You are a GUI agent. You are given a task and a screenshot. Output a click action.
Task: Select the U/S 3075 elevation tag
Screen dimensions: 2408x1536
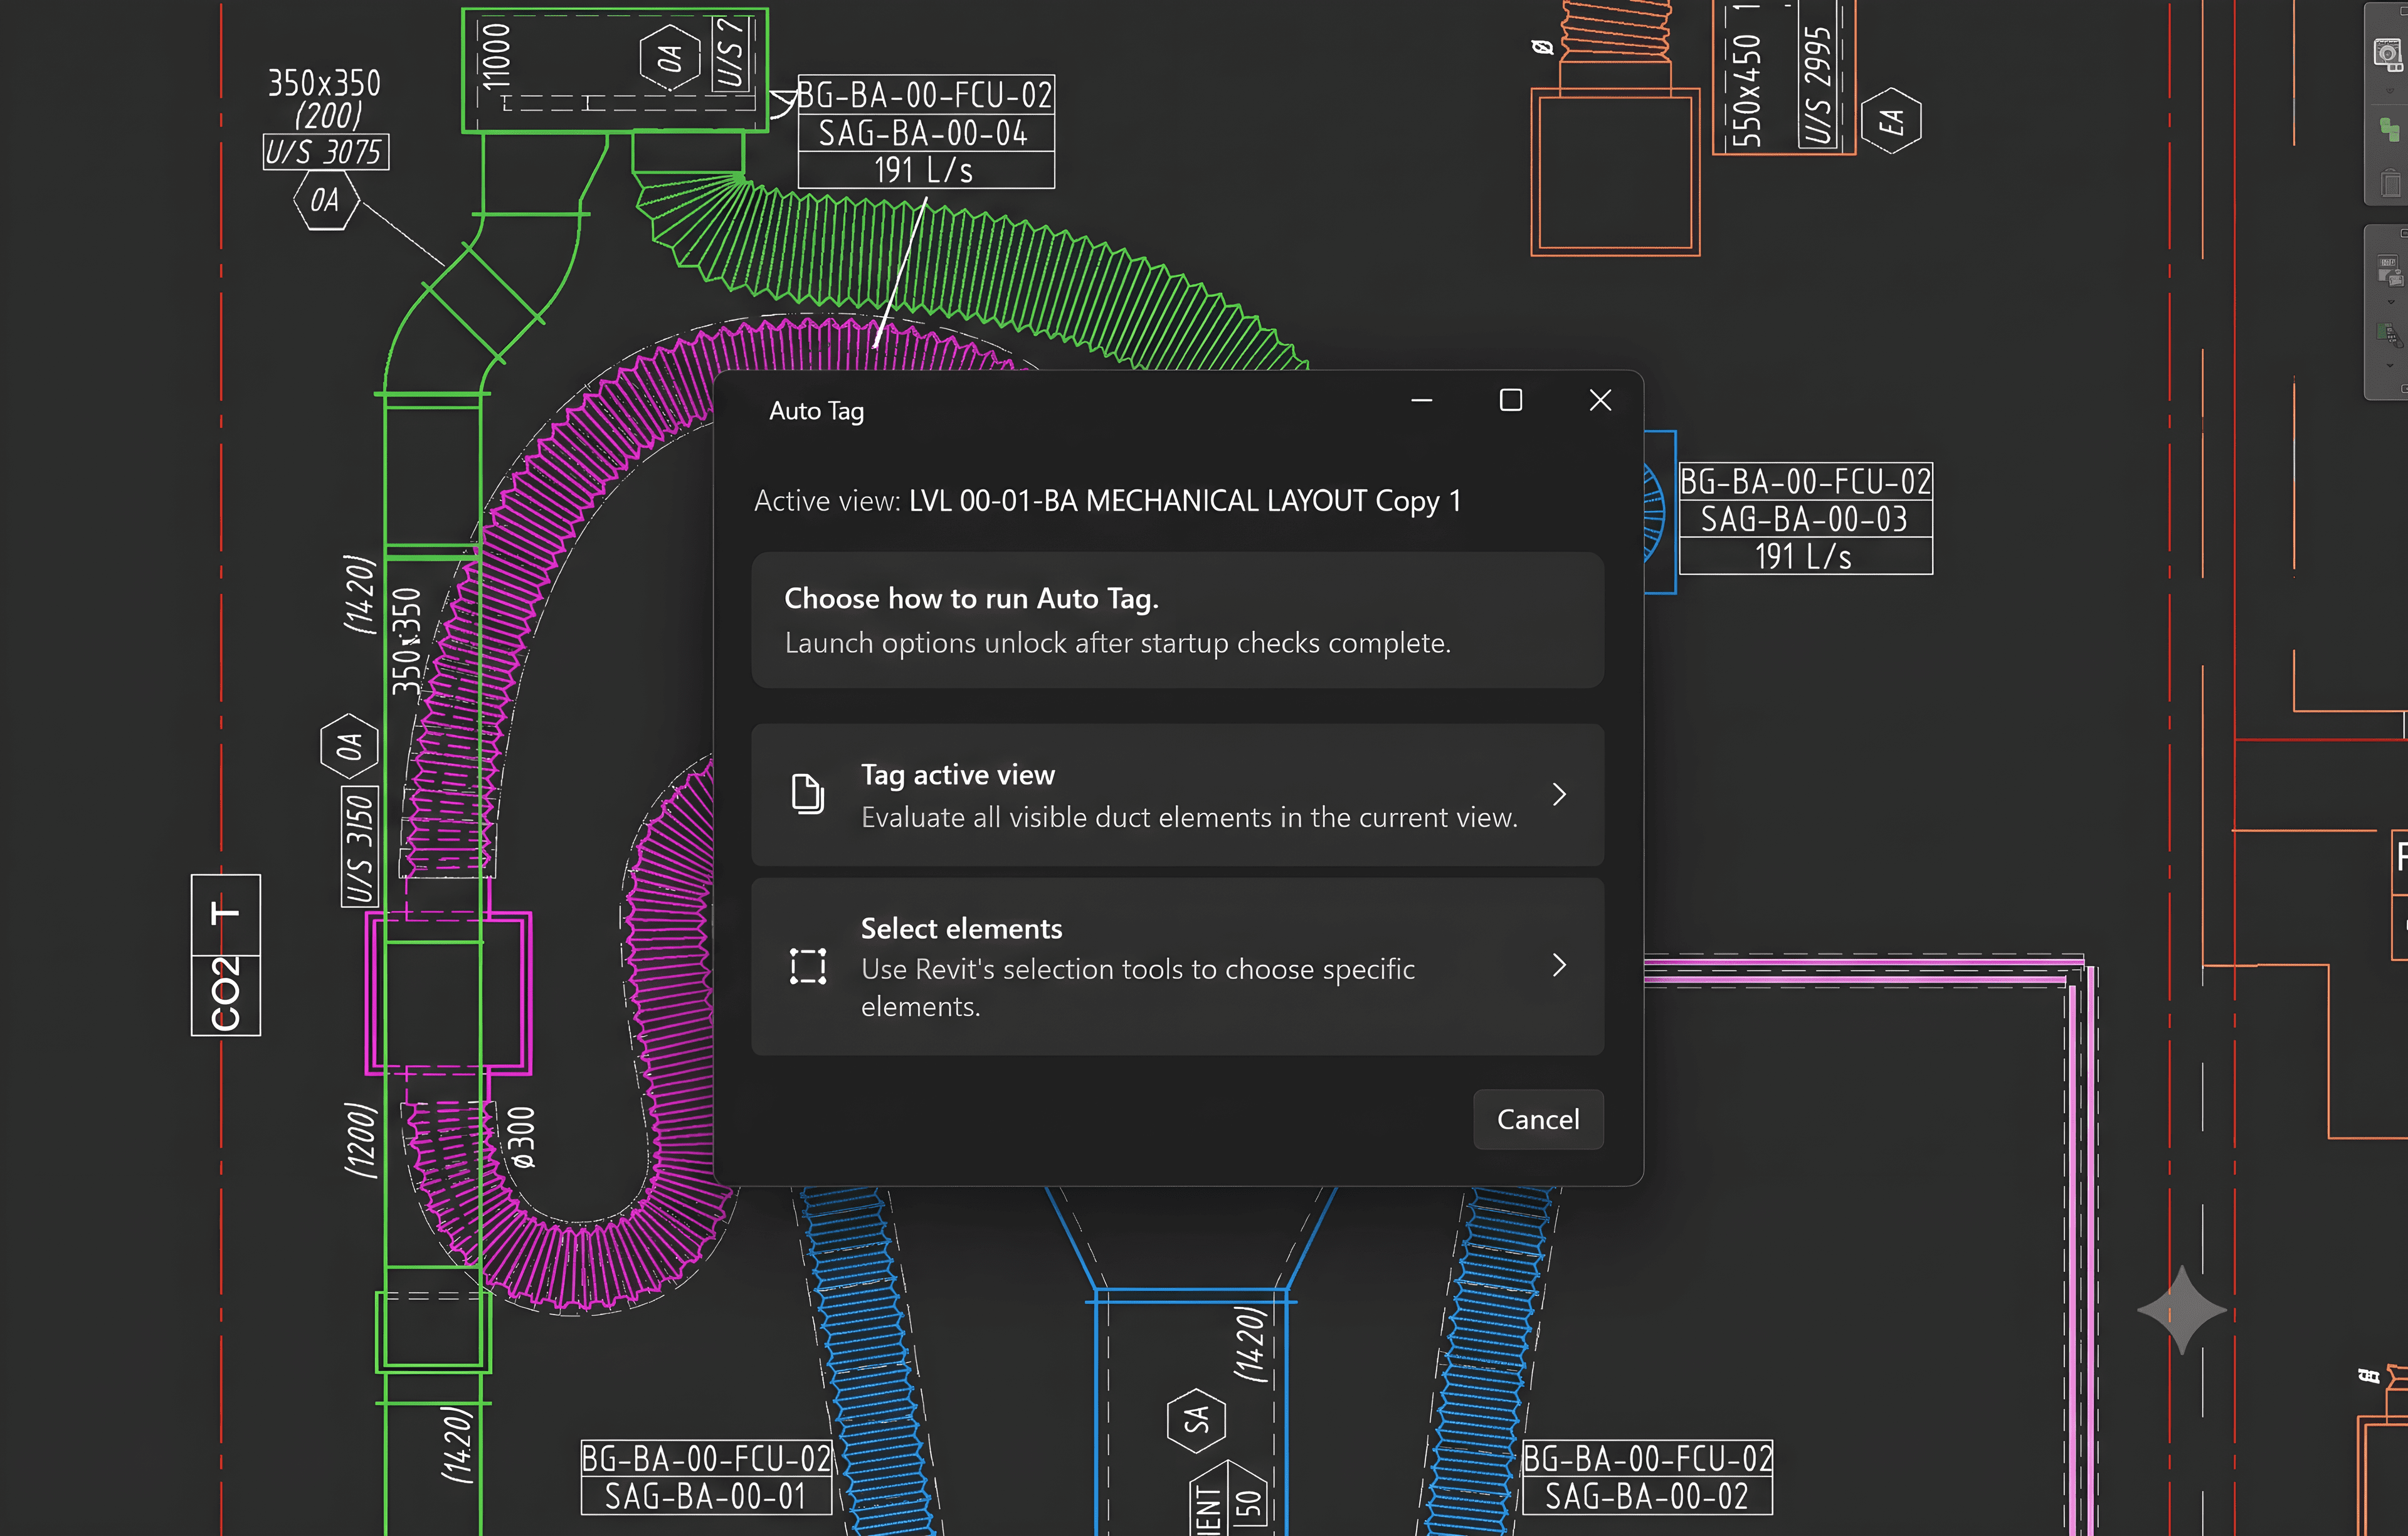325,152
